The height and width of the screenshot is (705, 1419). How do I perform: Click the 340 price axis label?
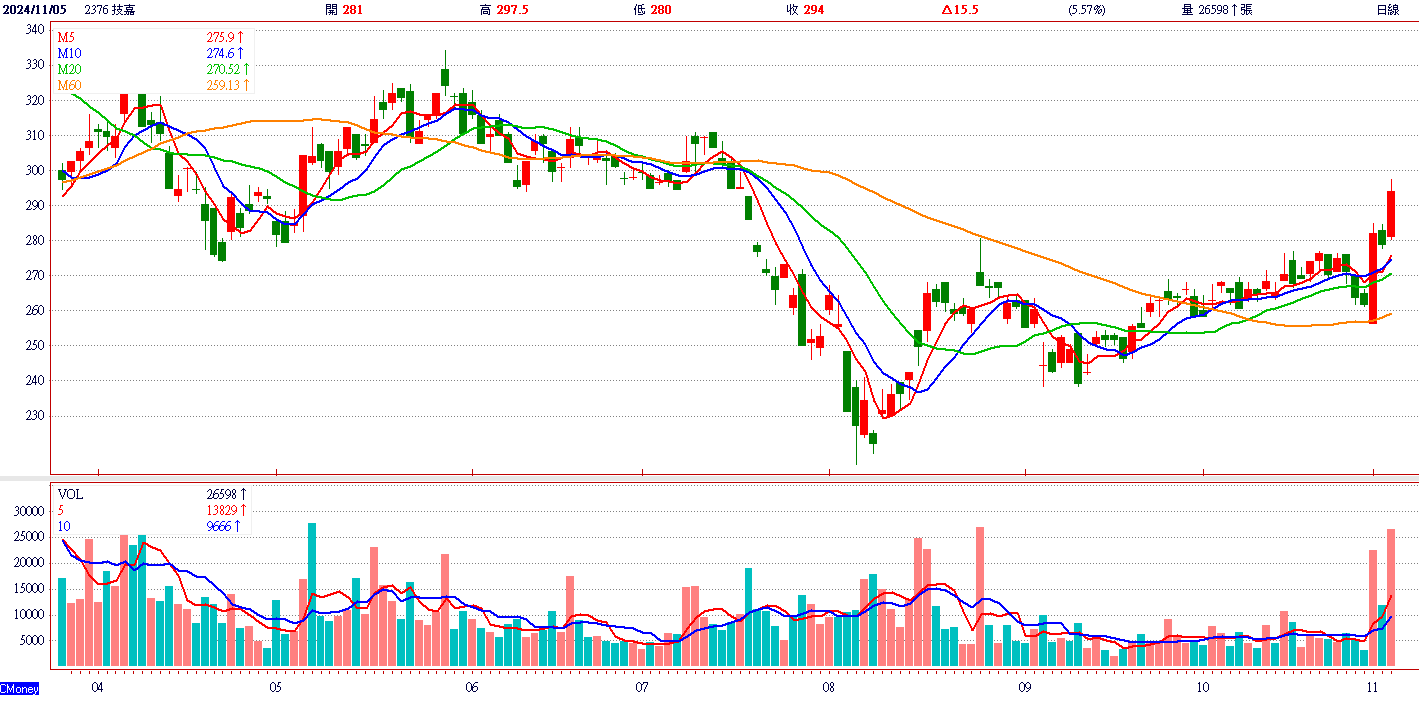coord(34,30)
